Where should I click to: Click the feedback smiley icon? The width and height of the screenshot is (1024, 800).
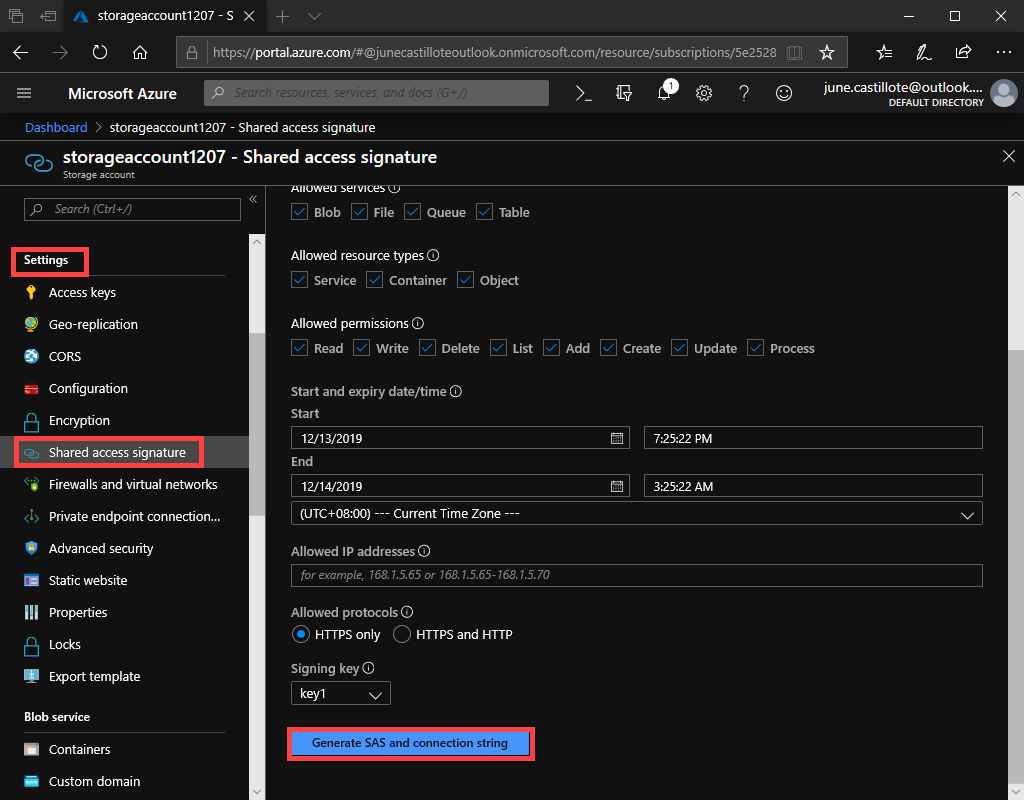784,93
